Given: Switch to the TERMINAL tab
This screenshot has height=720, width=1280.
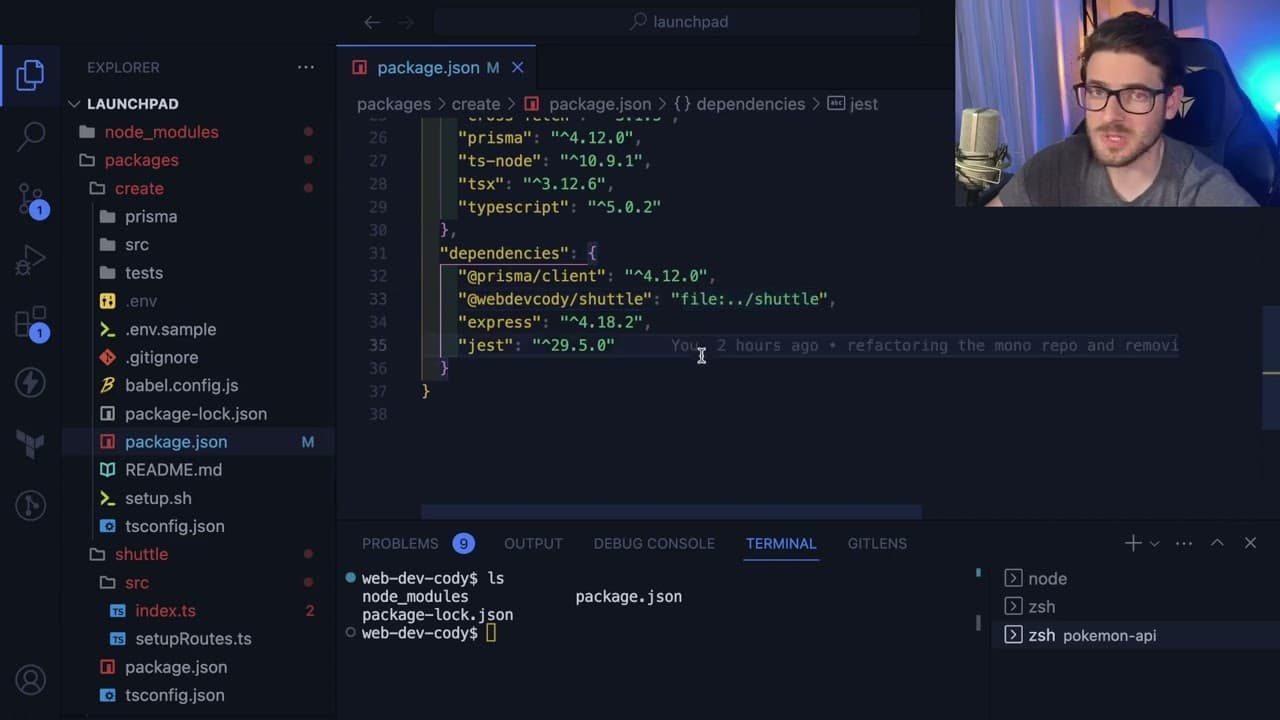Looking at the screenshot, I should (781, 543).
